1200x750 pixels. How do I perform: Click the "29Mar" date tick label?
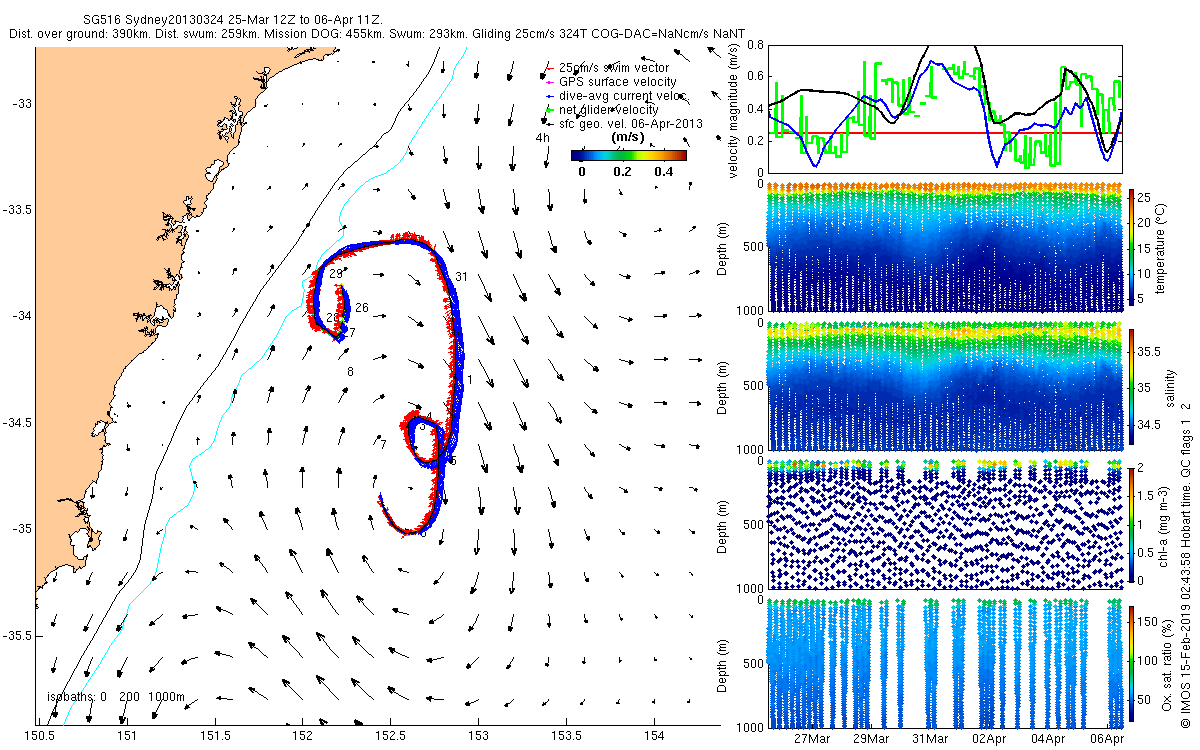pos(870,739)
